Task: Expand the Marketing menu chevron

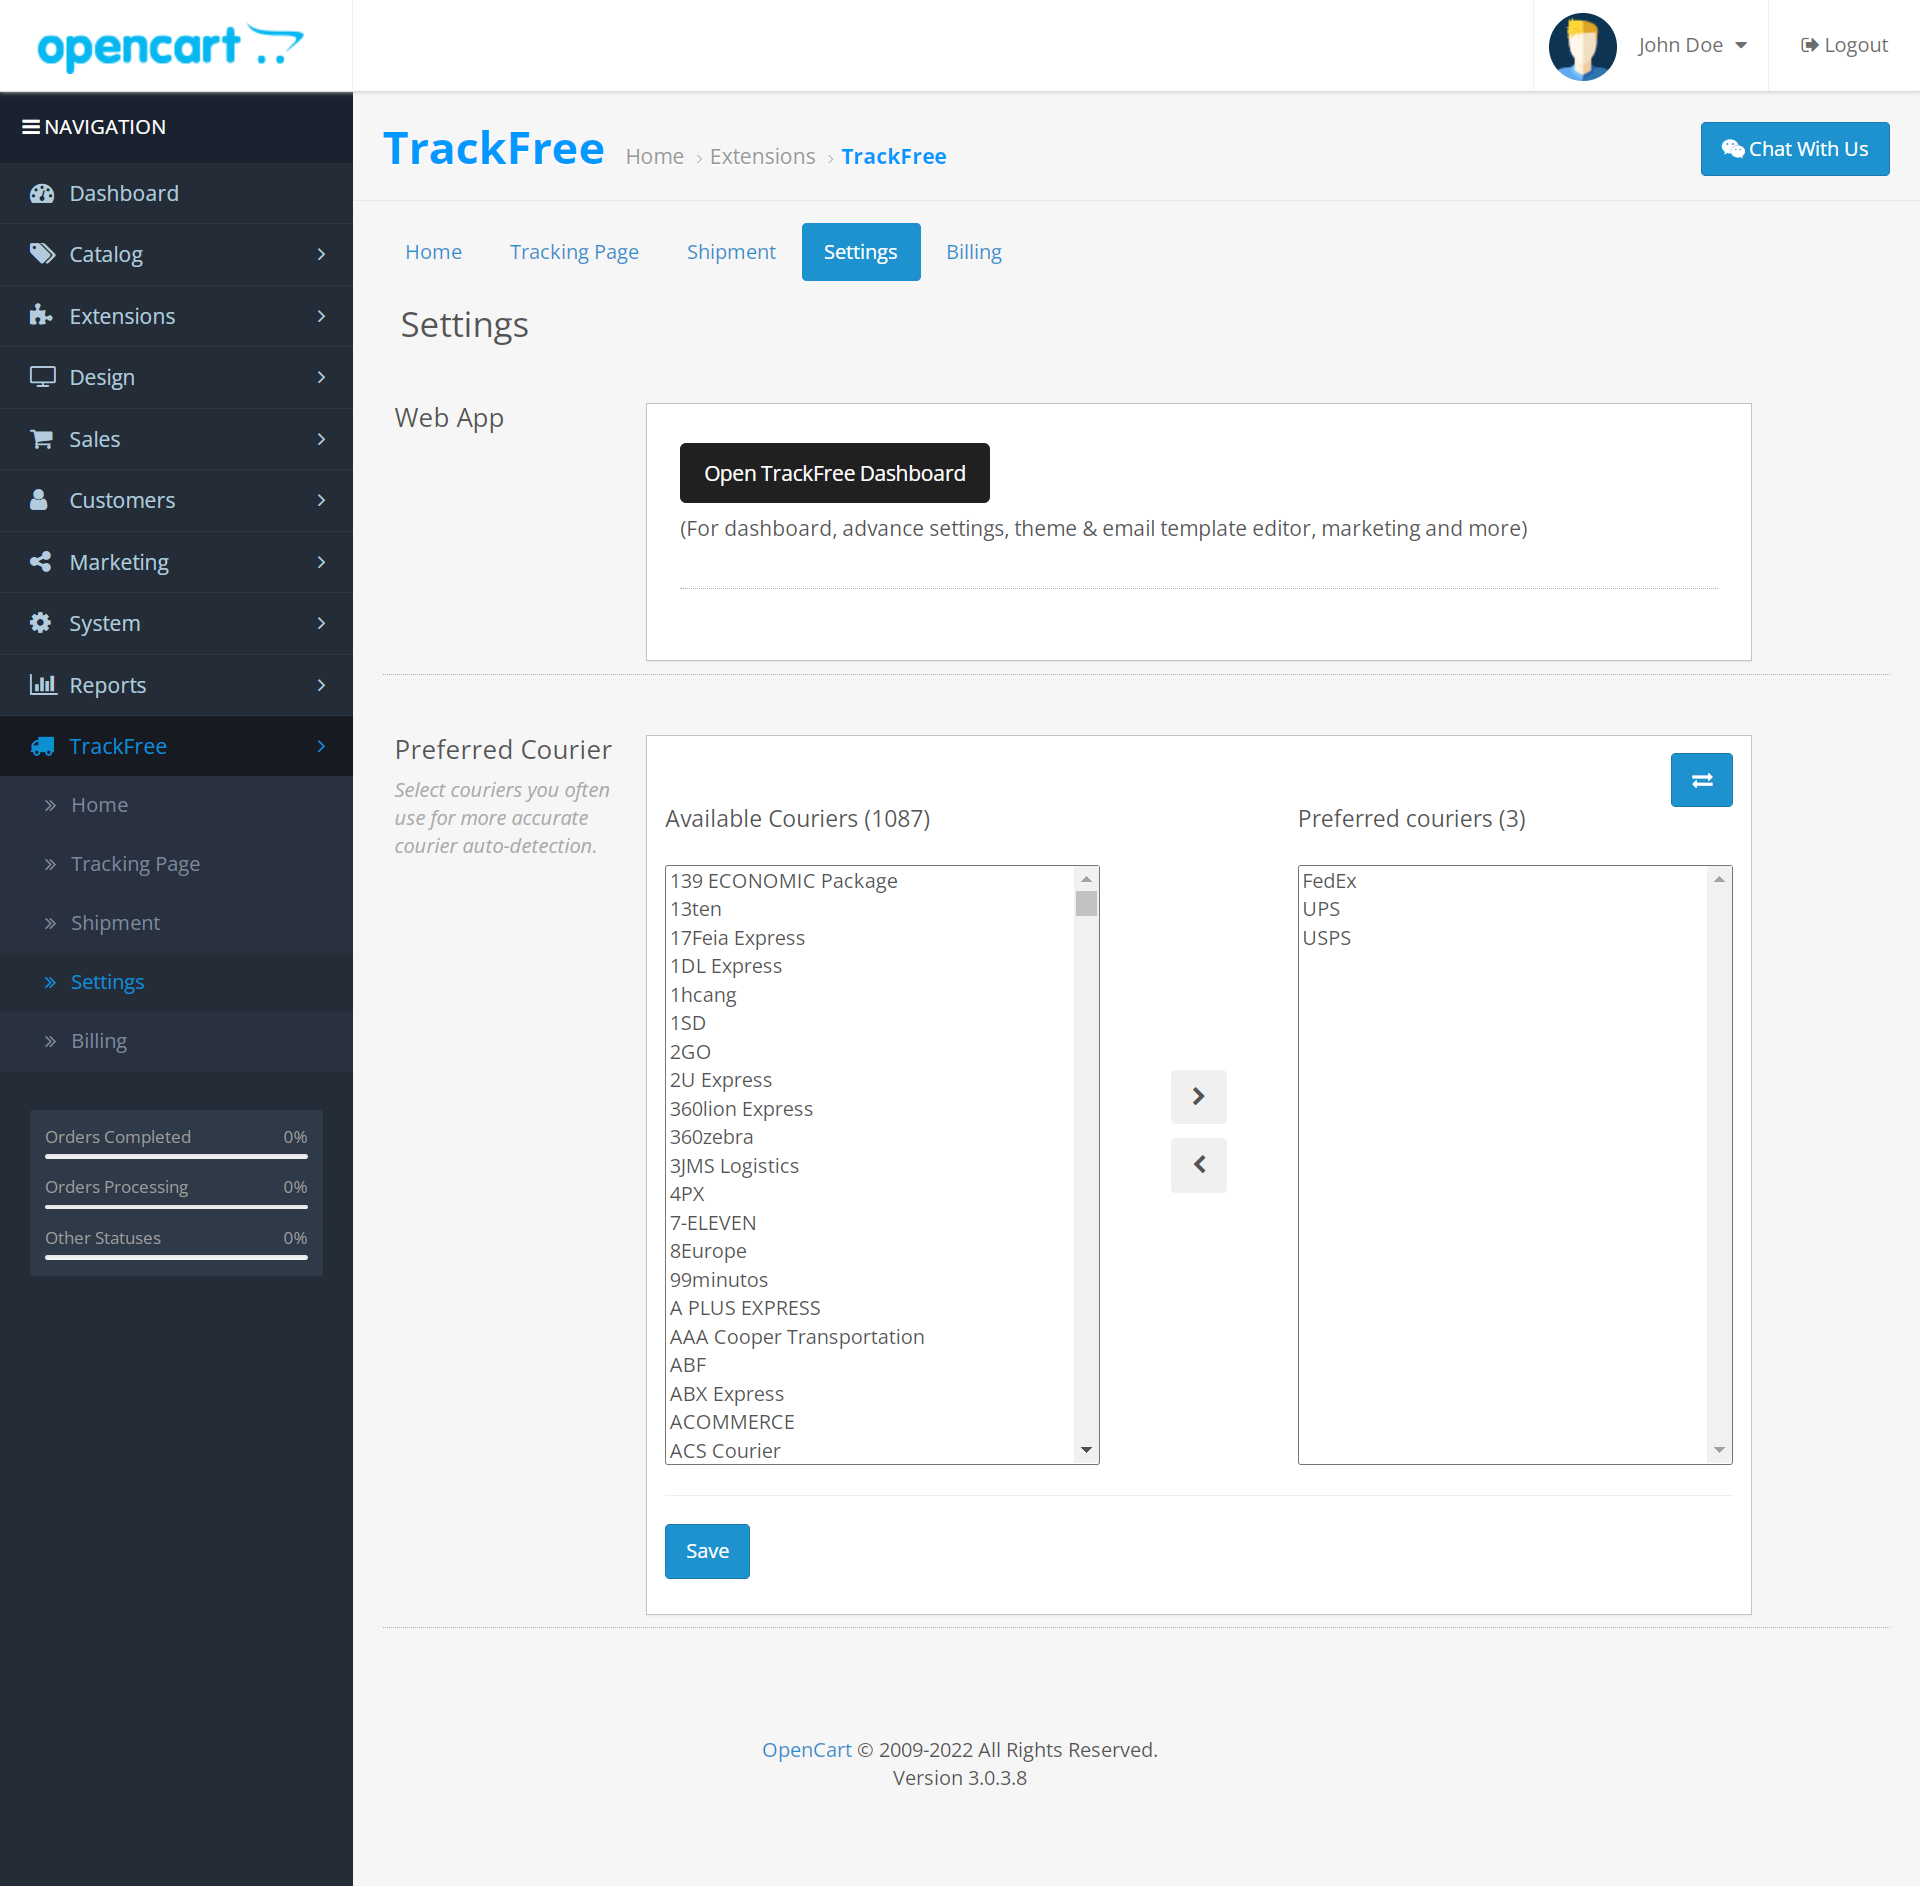Action: (321, 562)
